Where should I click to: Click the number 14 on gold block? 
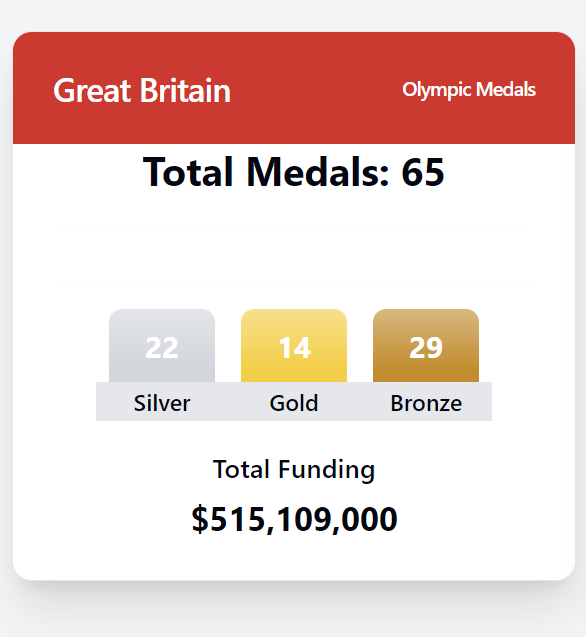(295, 348)
